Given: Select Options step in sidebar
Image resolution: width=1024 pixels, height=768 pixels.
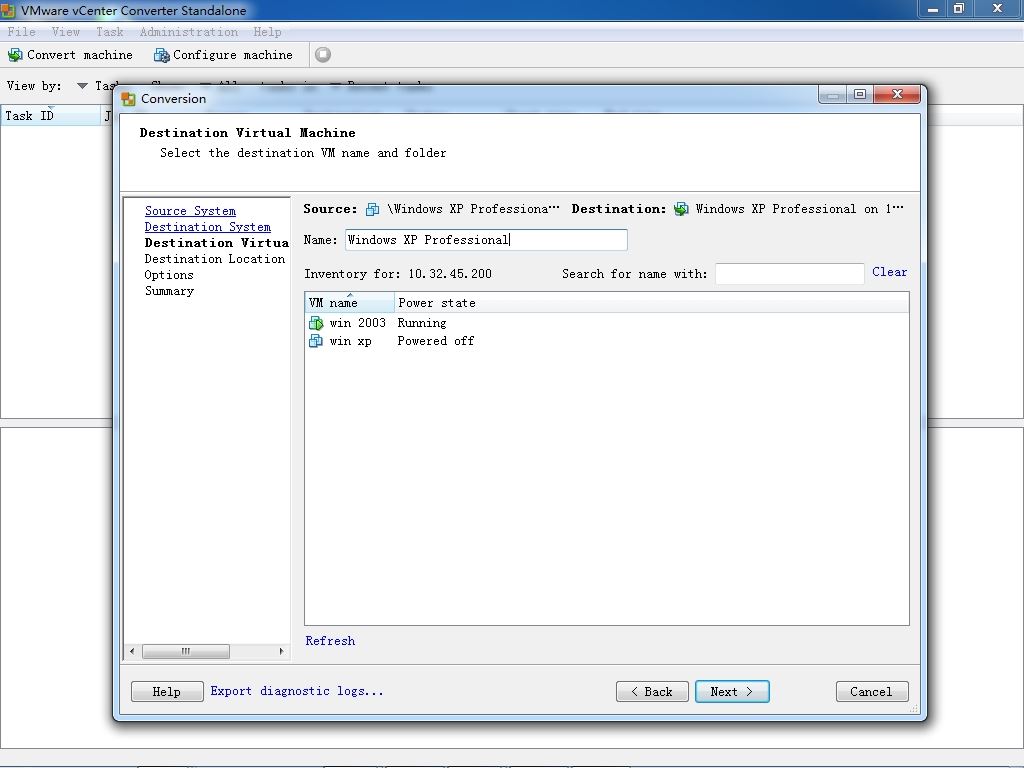Looking at the screenshot, I should click(169, 275).
